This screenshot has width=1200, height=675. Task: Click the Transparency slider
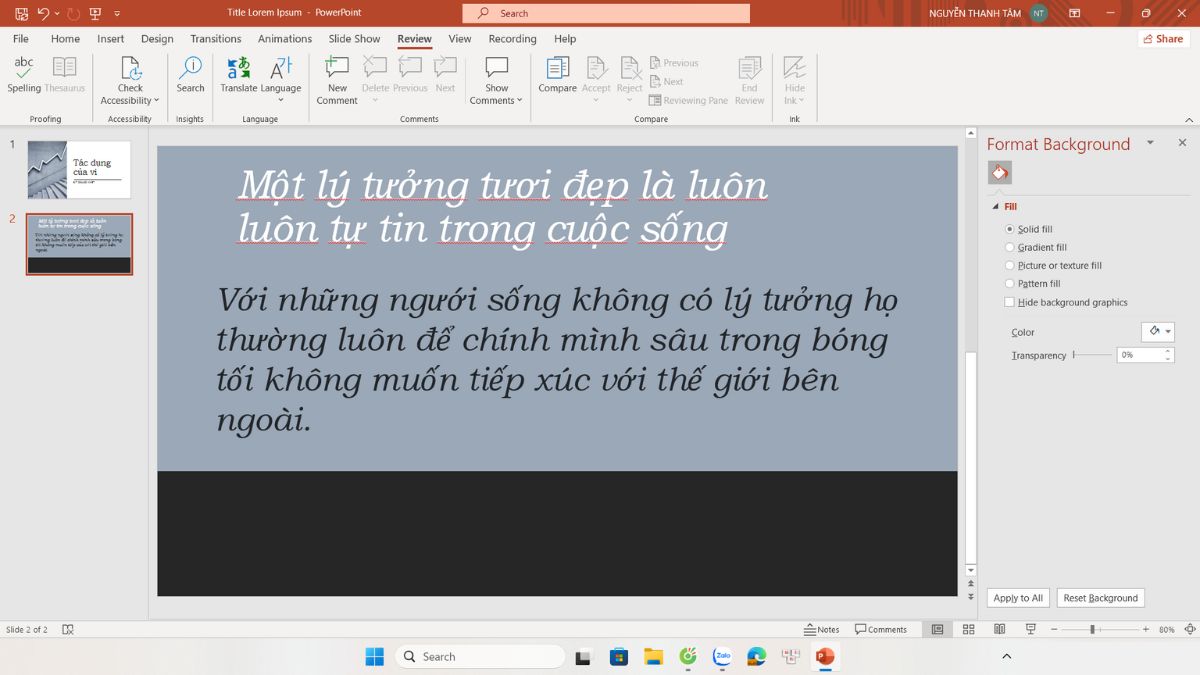(1092, 355)
